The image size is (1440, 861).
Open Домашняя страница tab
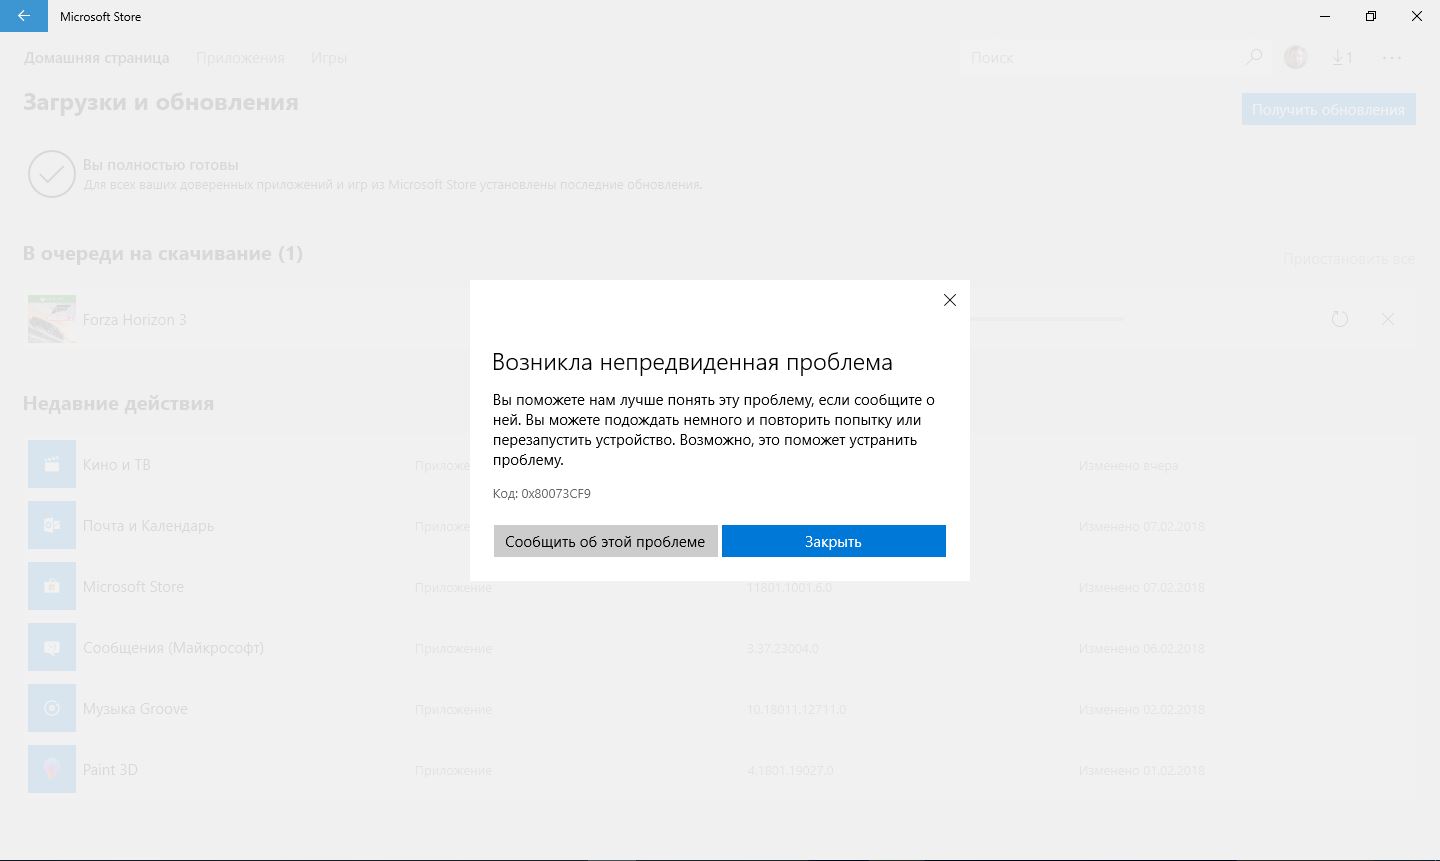pos(97,58)
